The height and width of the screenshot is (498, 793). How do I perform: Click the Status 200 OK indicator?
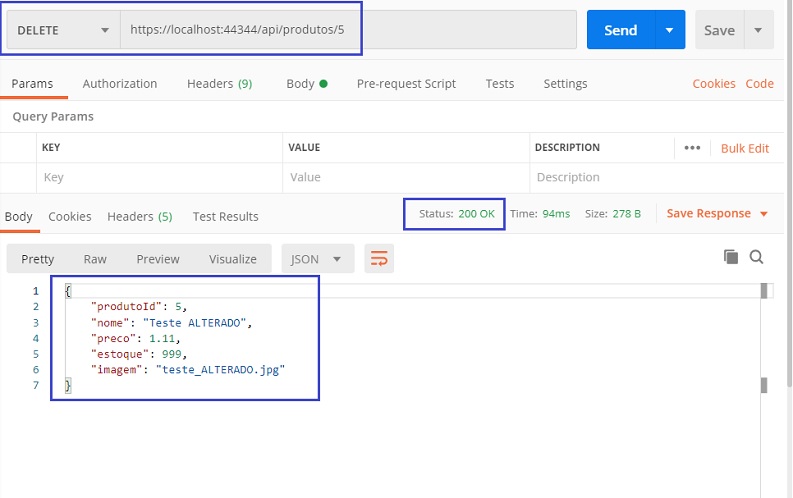click(x=457, y=214)
